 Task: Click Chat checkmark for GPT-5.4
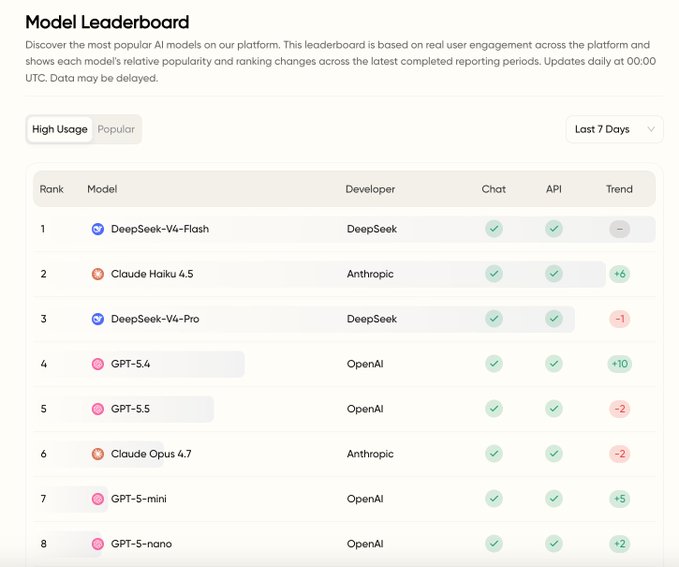494,364
